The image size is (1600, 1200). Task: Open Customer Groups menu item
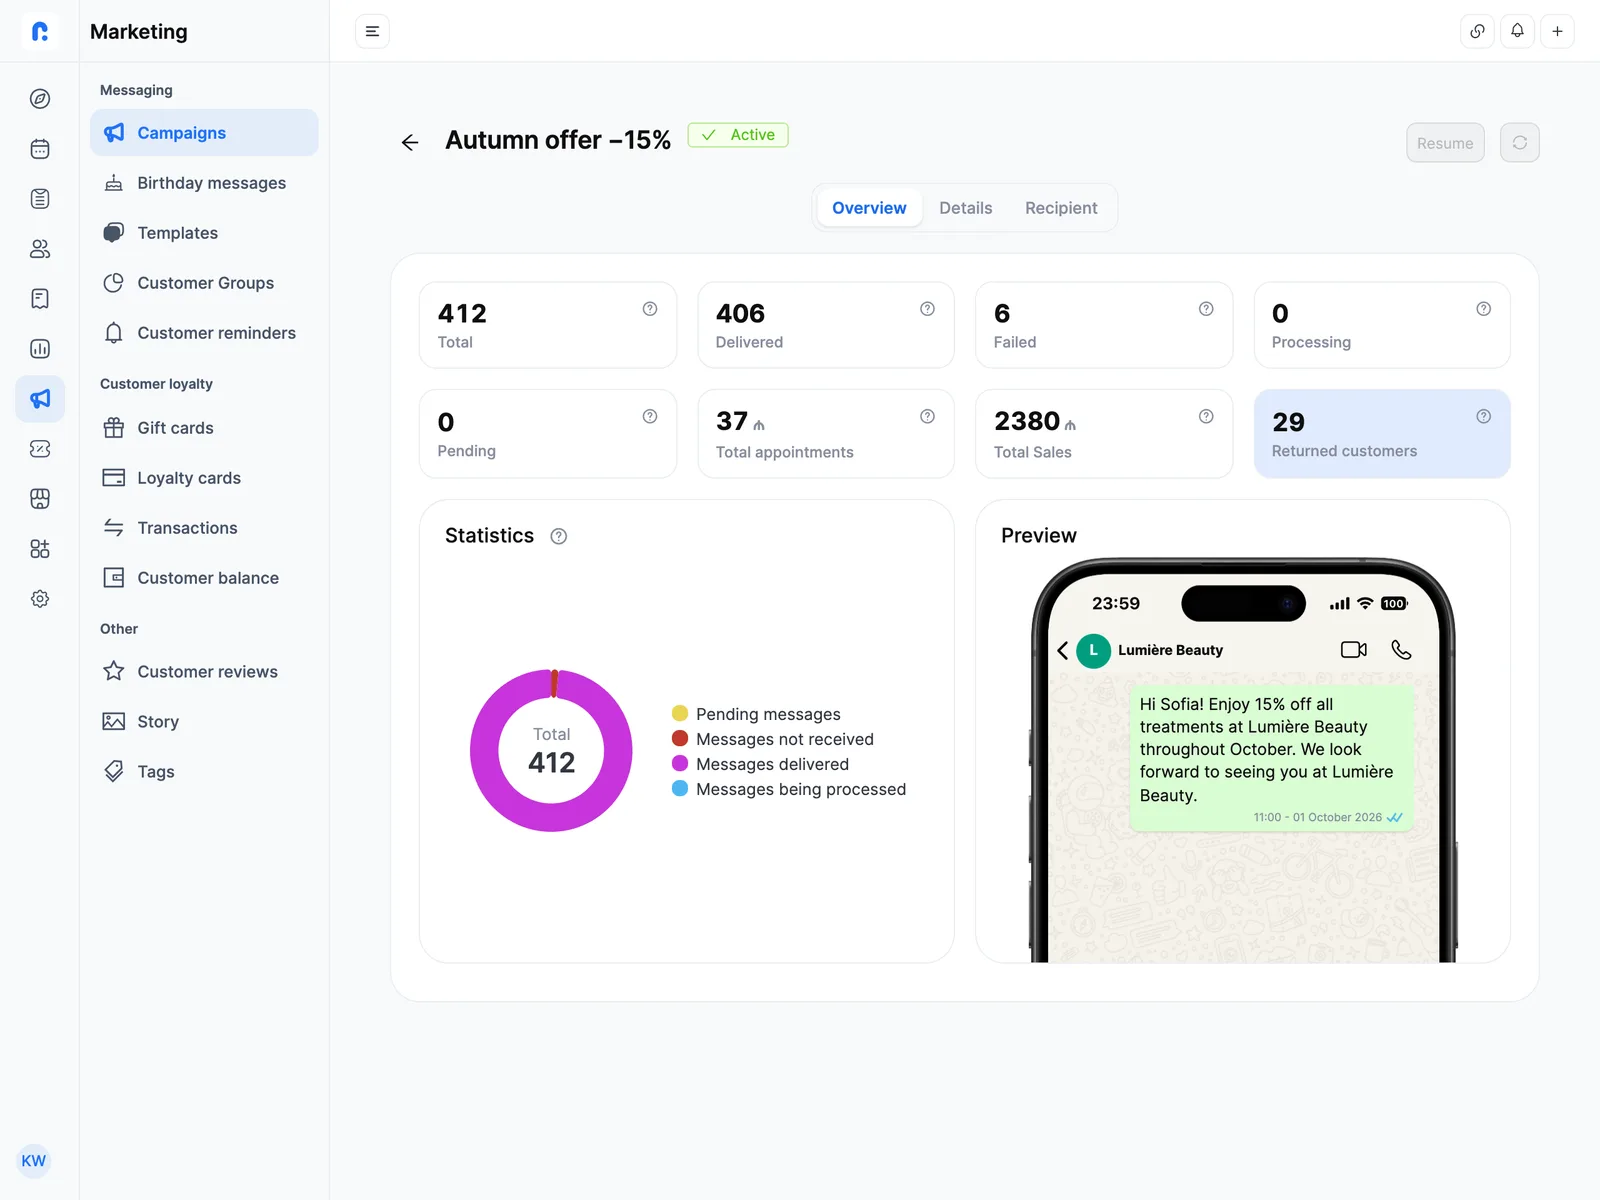point(204,283)
